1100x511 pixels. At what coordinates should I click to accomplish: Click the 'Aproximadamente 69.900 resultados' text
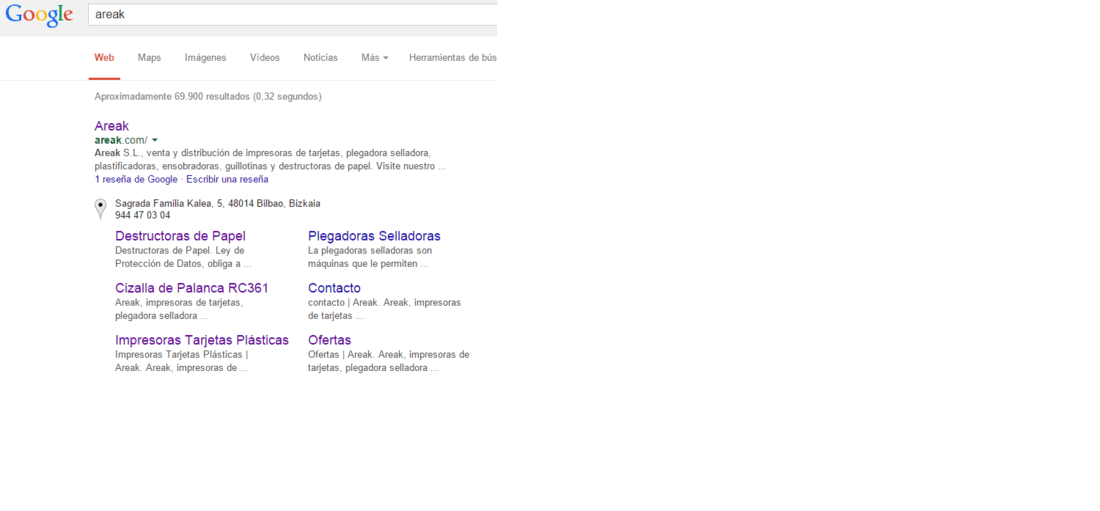click(x=208, y=97)
